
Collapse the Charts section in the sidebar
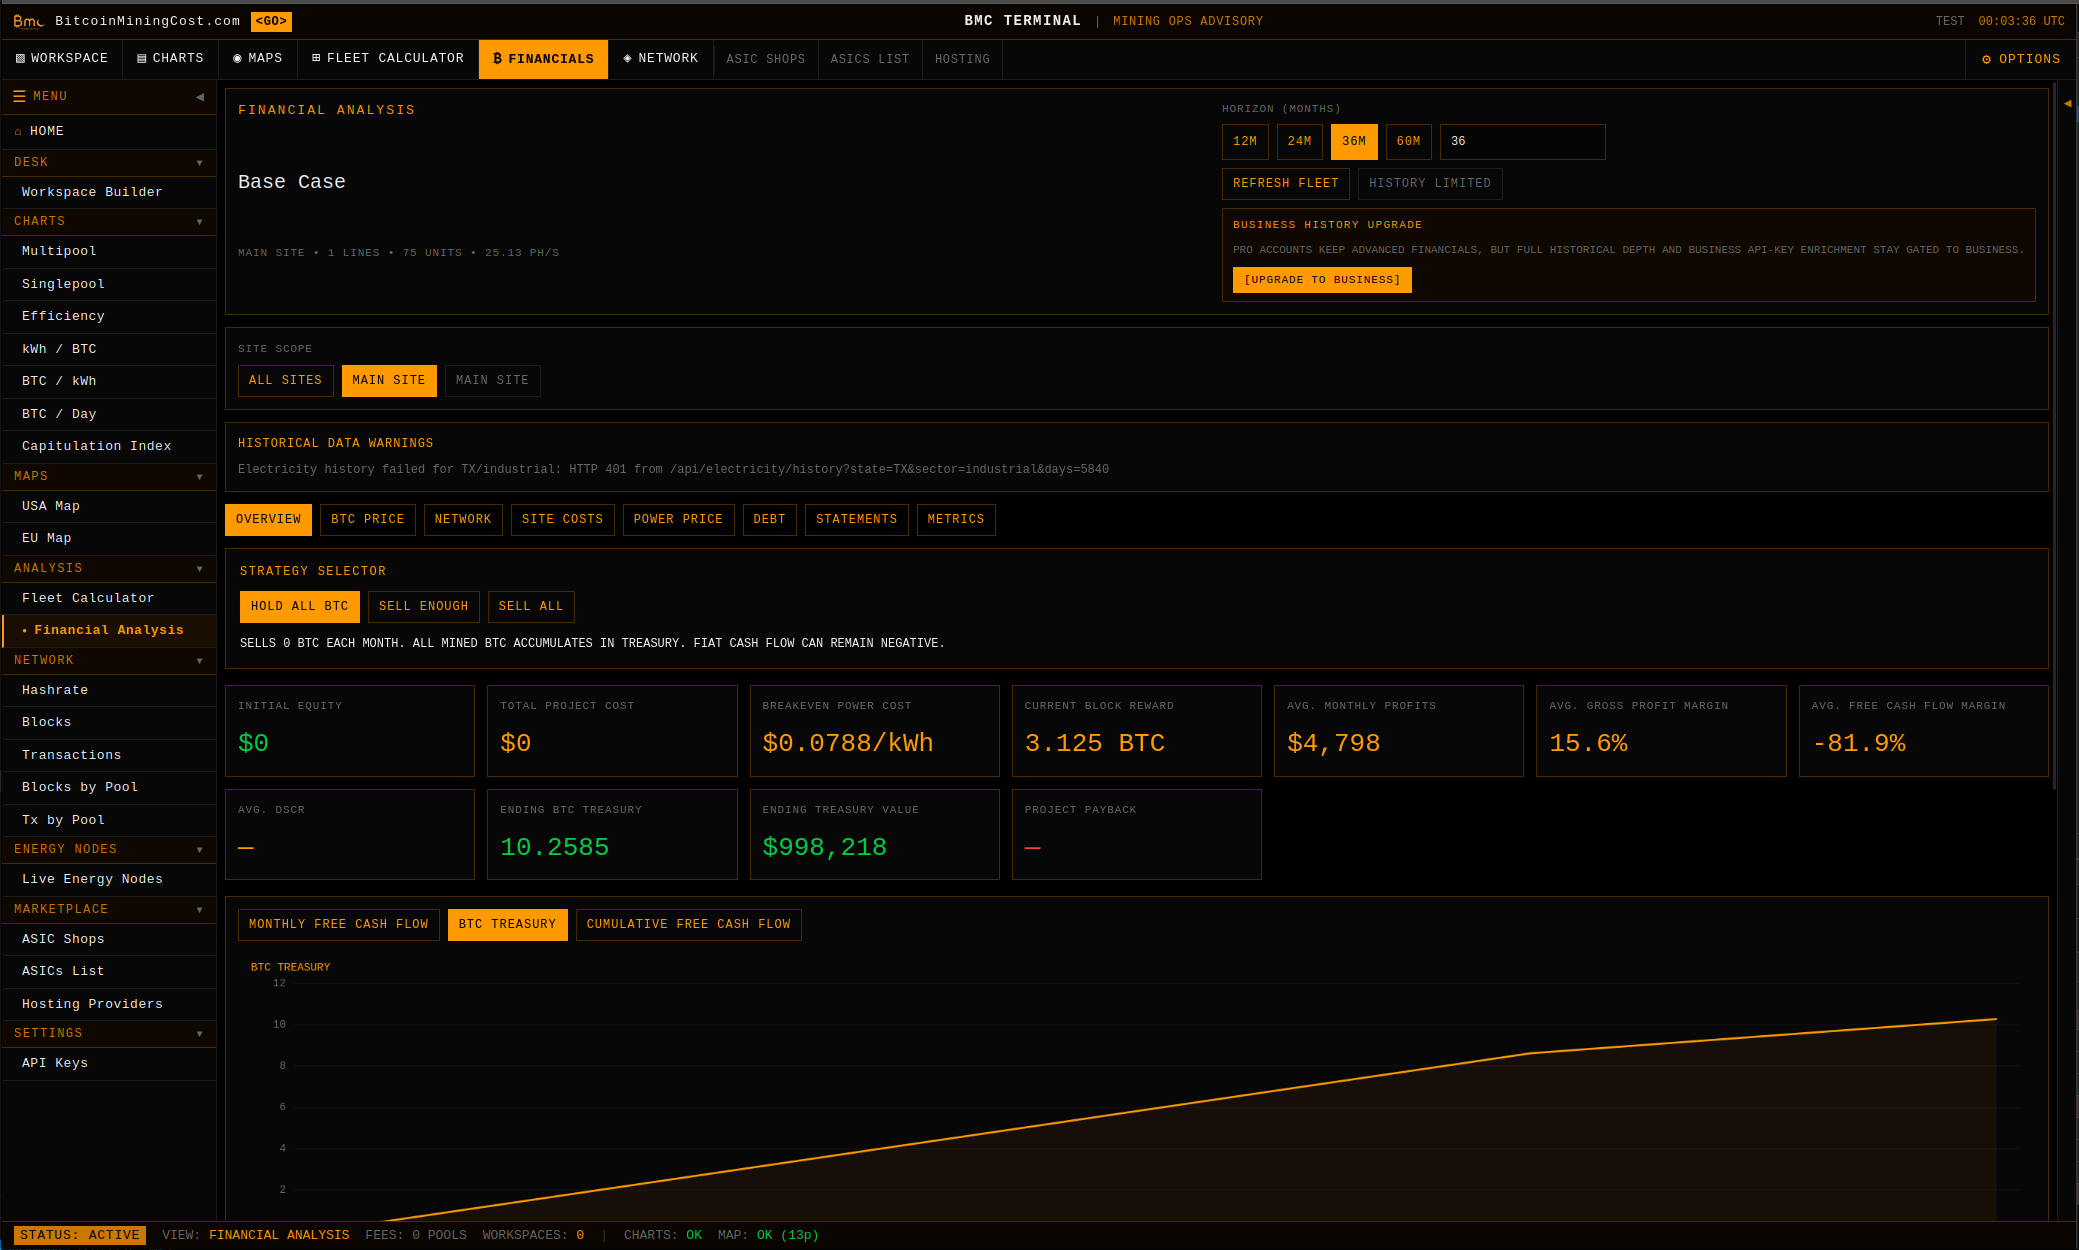click(x=199, y=222)
